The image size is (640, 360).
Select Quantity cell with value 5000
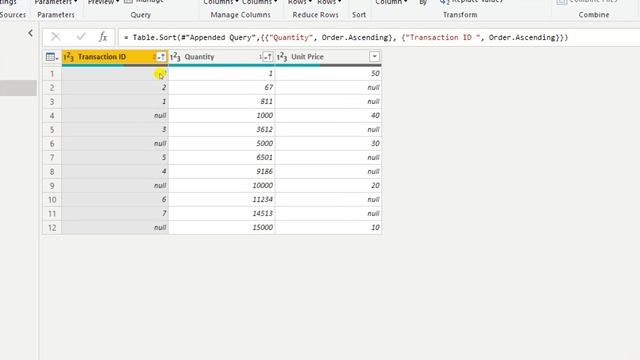pyautogui.click(x=222, y=144)
